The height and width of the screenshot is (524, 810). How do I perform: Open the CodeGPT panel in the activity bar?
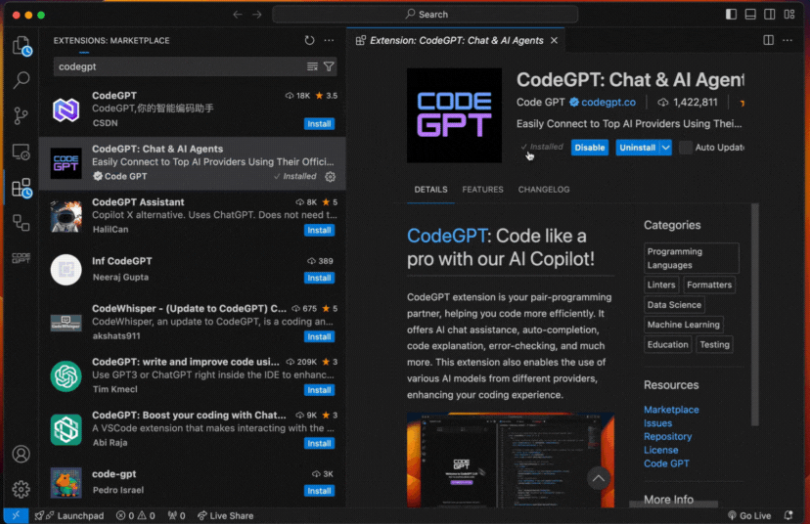coord(21,258)
